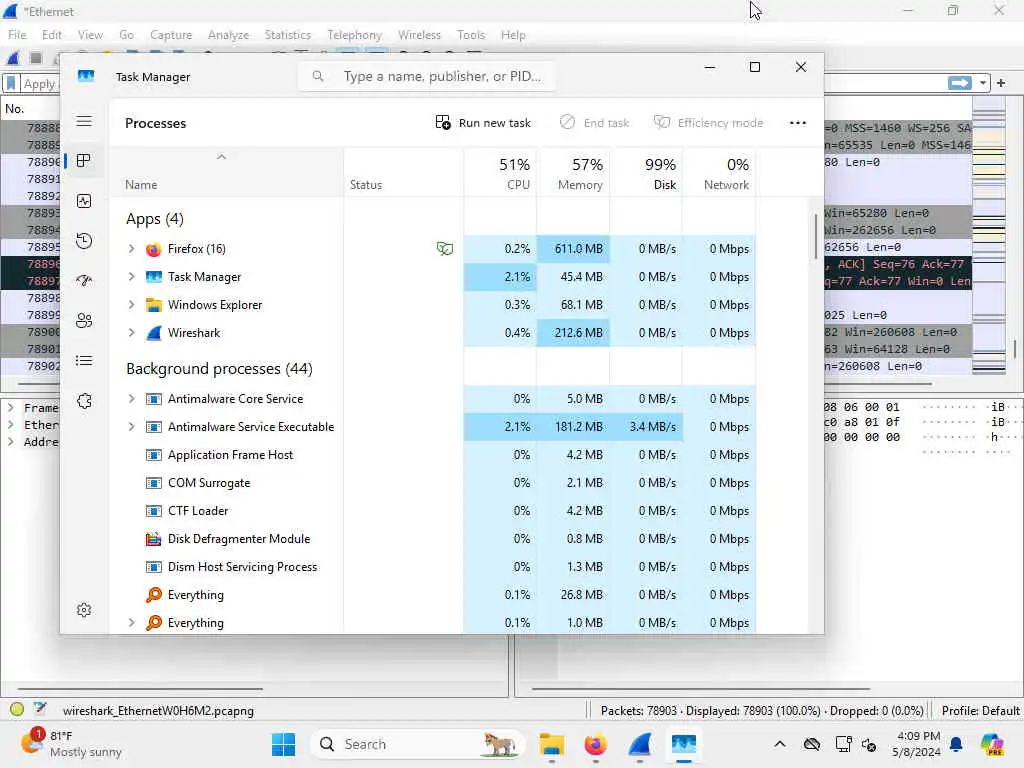
Task: Expand Antimalware Service Executable row
Action: click(x=131, y=427)
